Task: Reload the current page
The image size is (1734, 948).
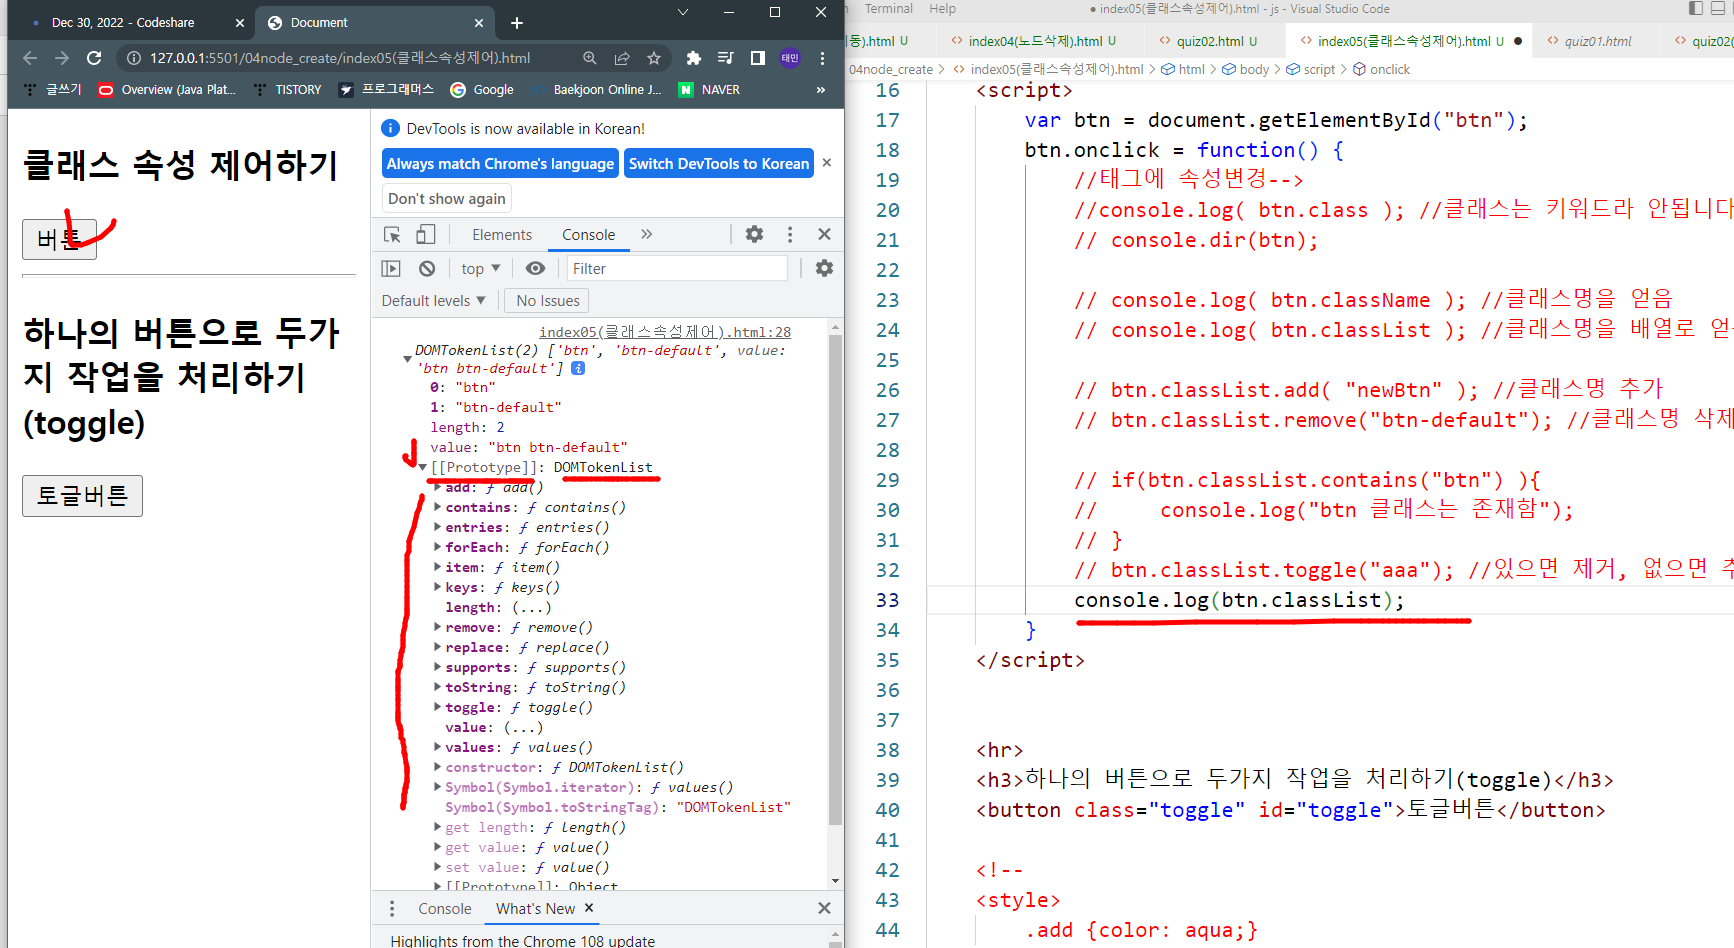Action: point(94,58)
